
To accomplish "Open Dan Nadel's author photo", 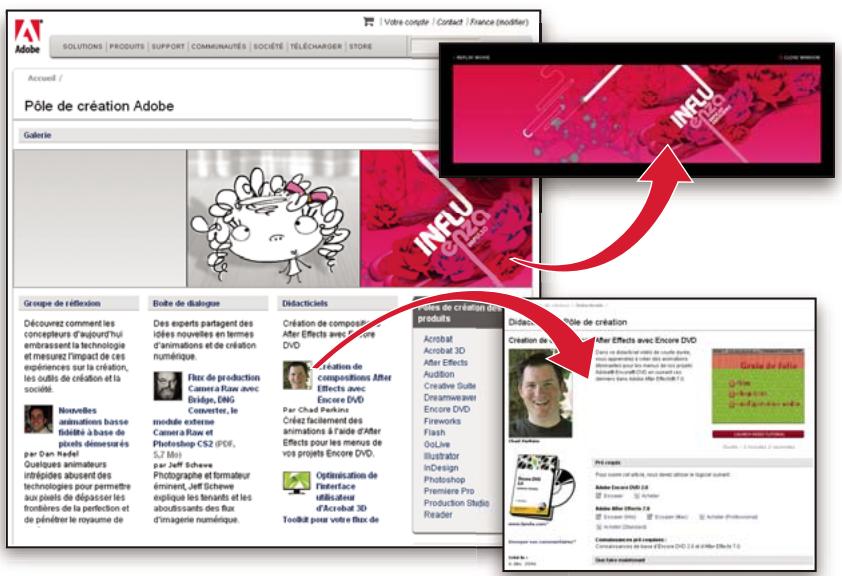I will click(39, 419).
